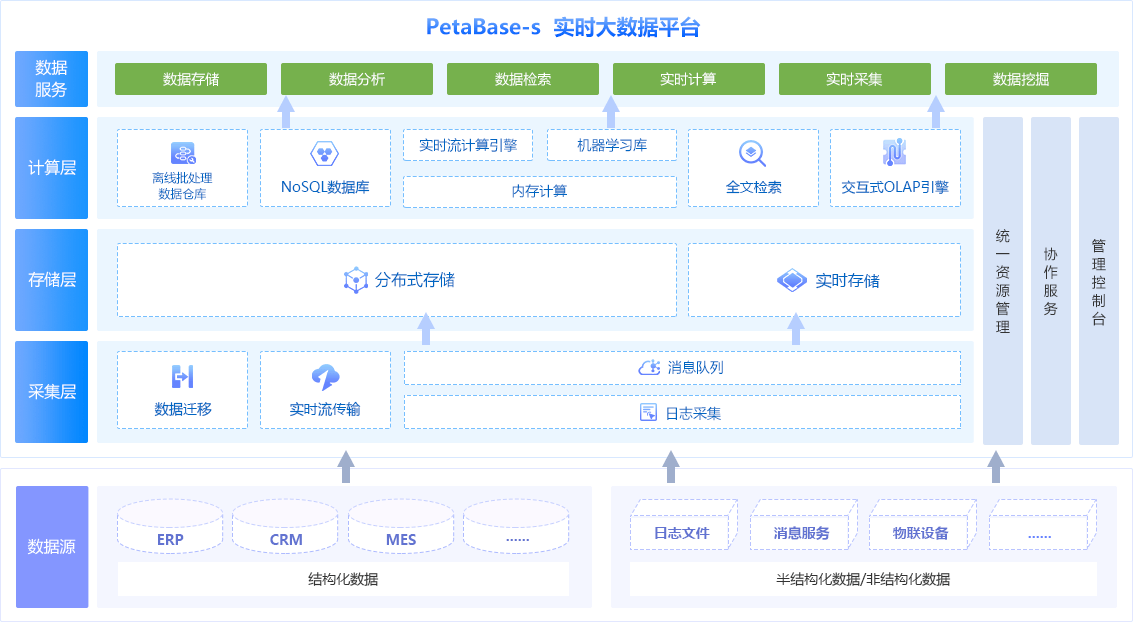Click the 存储层 layer label

point(51,280)
